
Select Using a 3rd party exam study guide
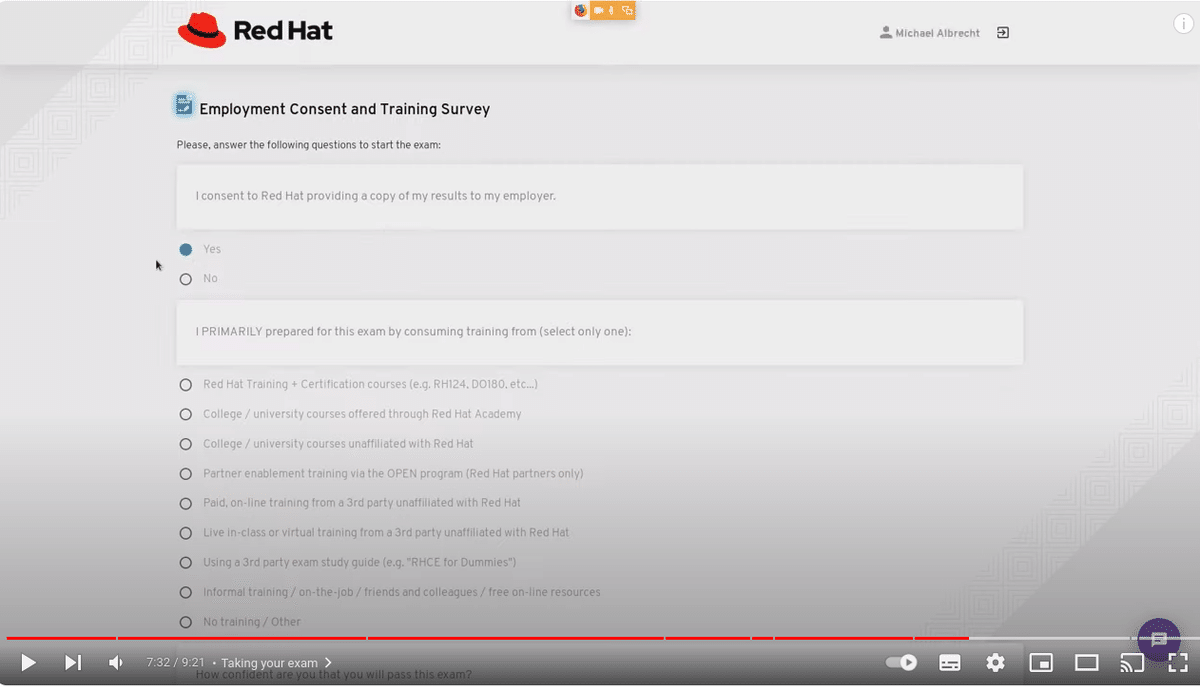click(x=185, y=562)
